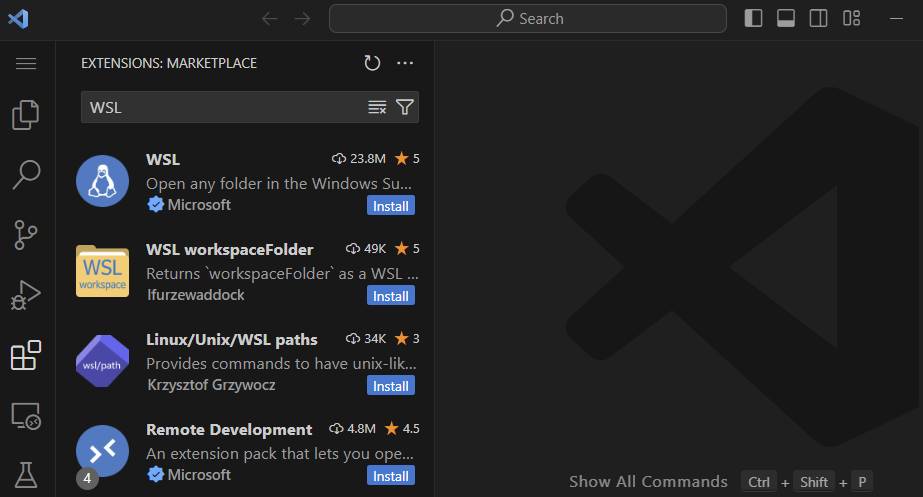Open the WSL extension title
Viewport: 923px width, 497px height.
coord(163,160)
